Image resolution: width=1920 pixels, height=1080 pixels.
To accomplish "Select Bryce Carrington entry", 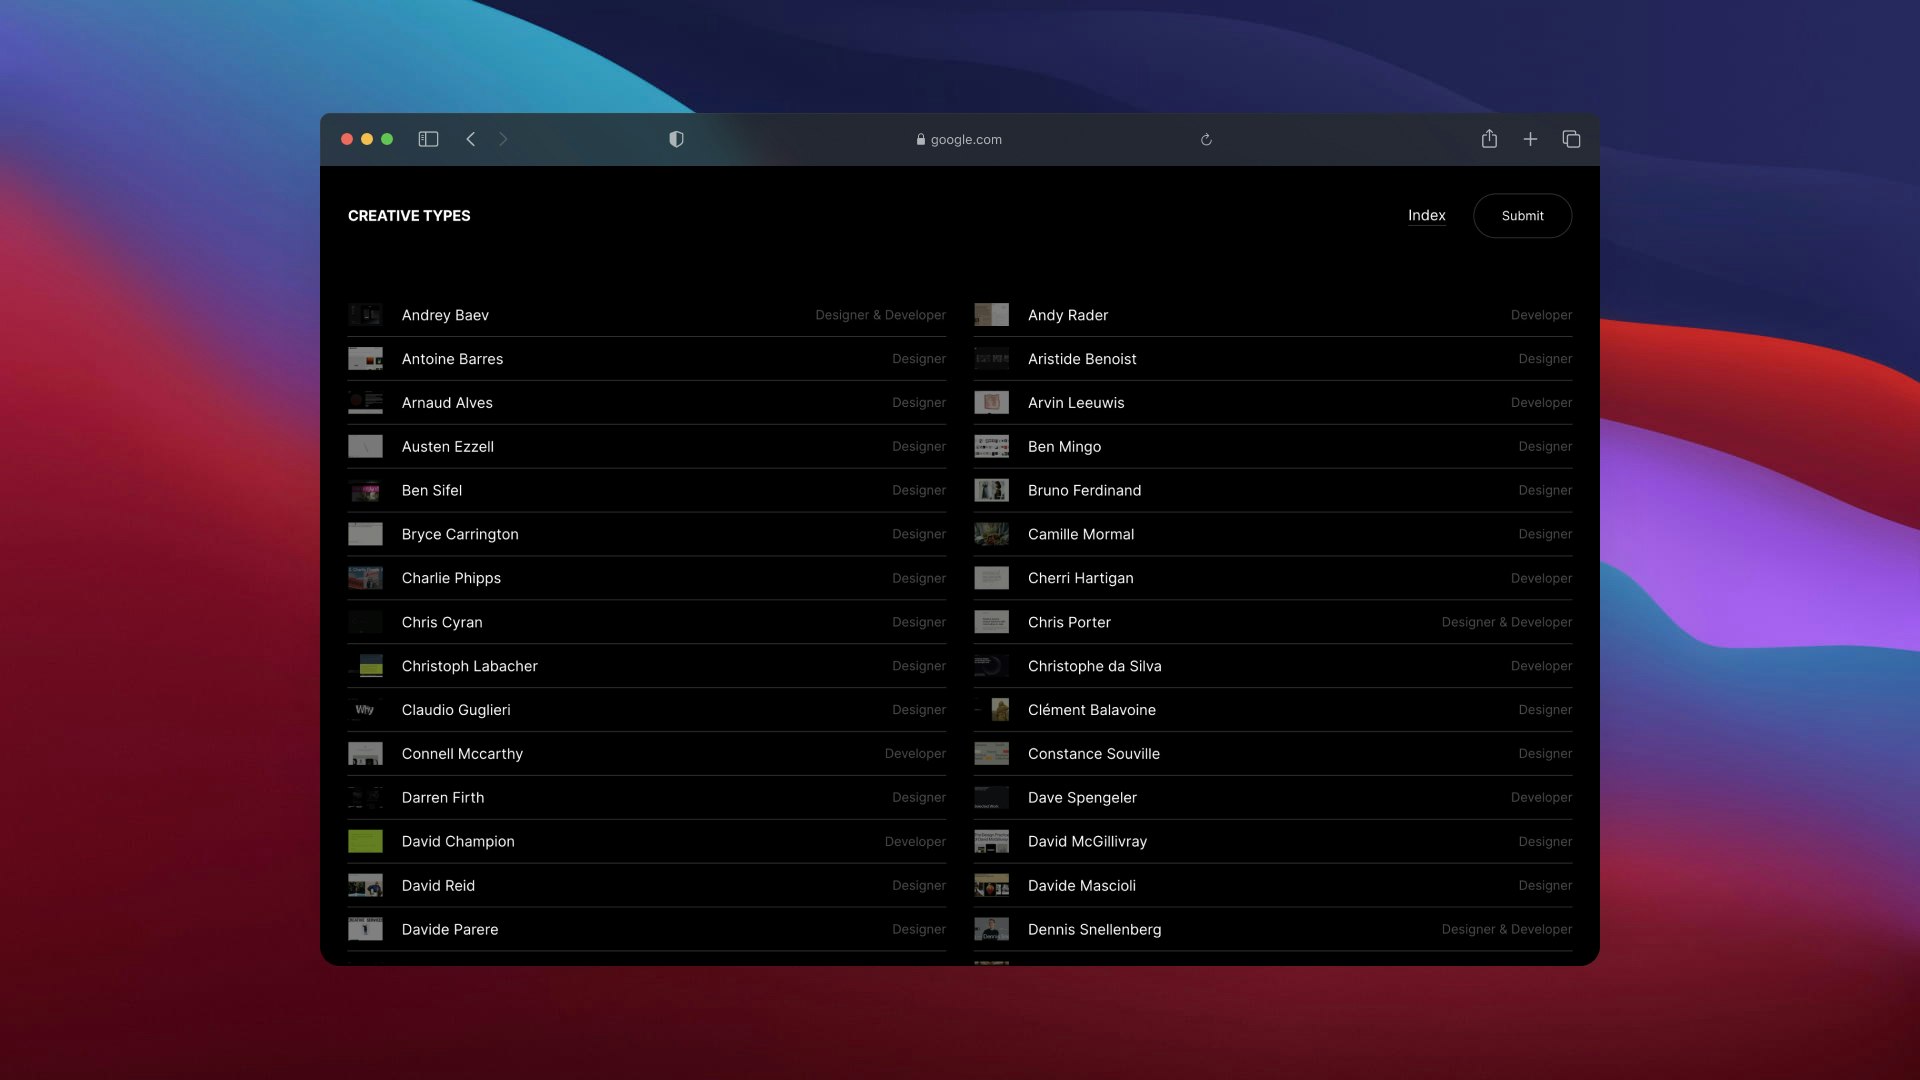I will click(x=647, y=535).
